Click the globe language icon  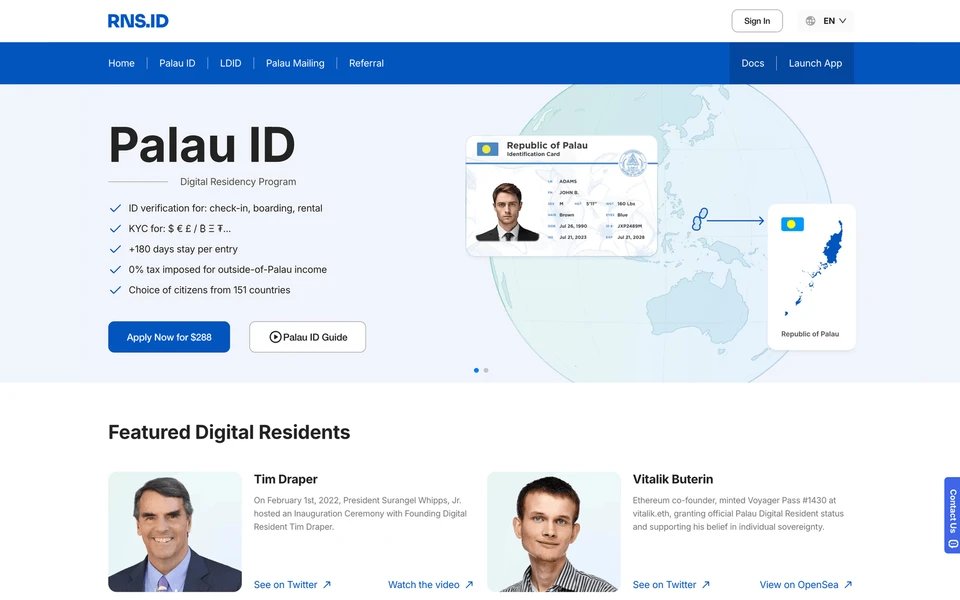810,21
